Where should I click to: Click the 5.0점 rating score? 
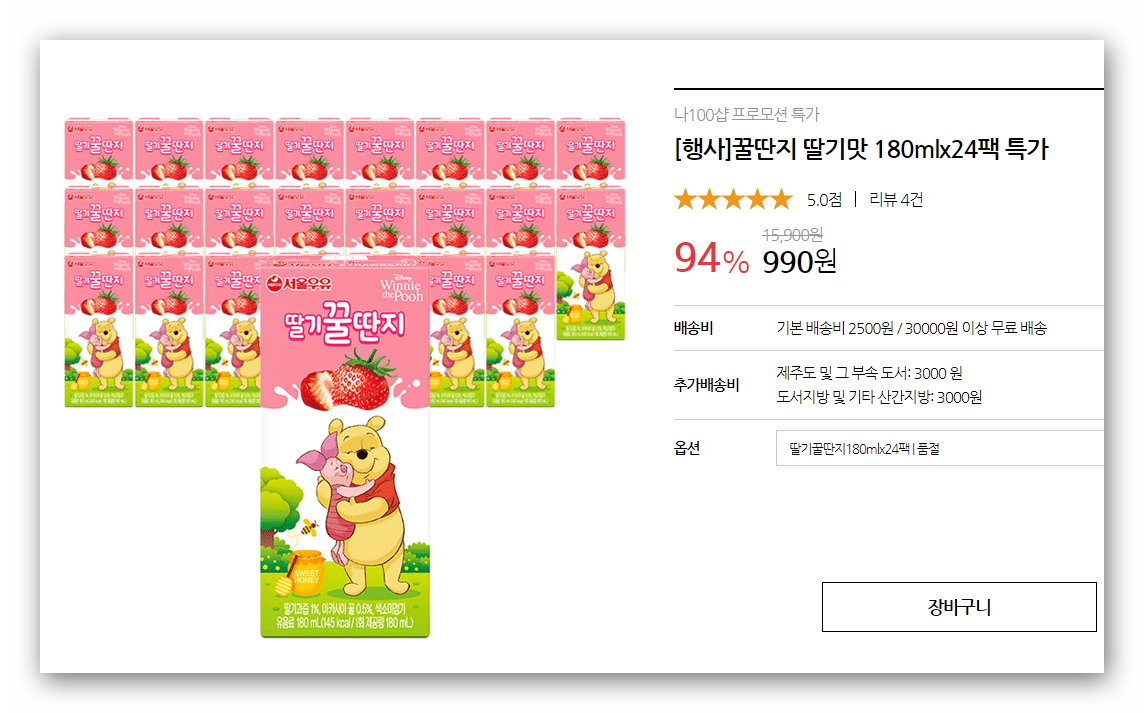coord(824,199)
